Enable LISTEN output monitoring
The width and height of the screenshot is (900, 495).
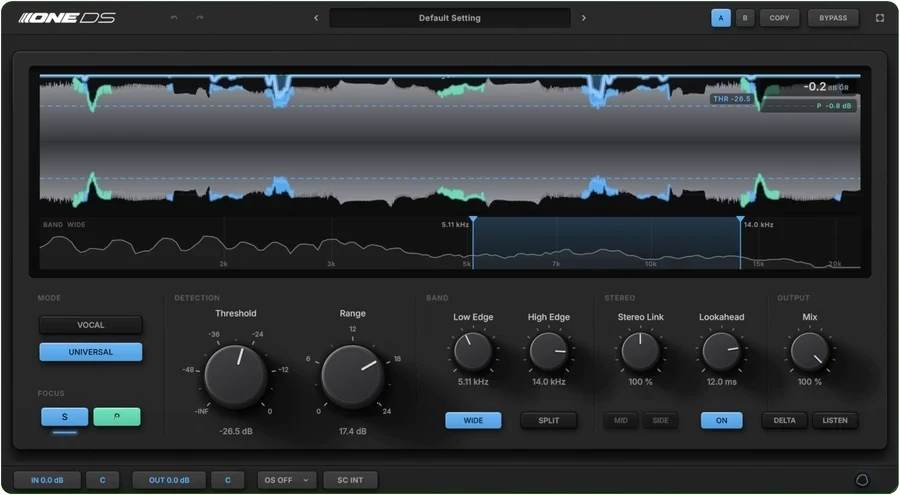tap(835, 420)
